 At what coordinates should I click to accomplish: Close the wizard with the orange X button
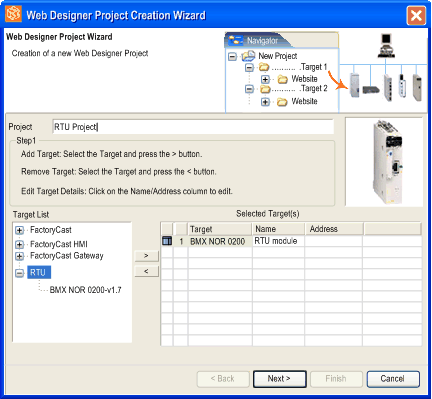pyautogui.click(x=416, y=16)
